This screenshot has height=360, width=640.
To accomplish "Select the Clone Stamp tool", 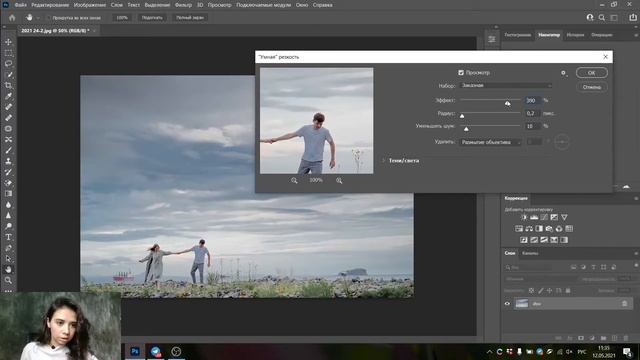I will coord(8,161).
